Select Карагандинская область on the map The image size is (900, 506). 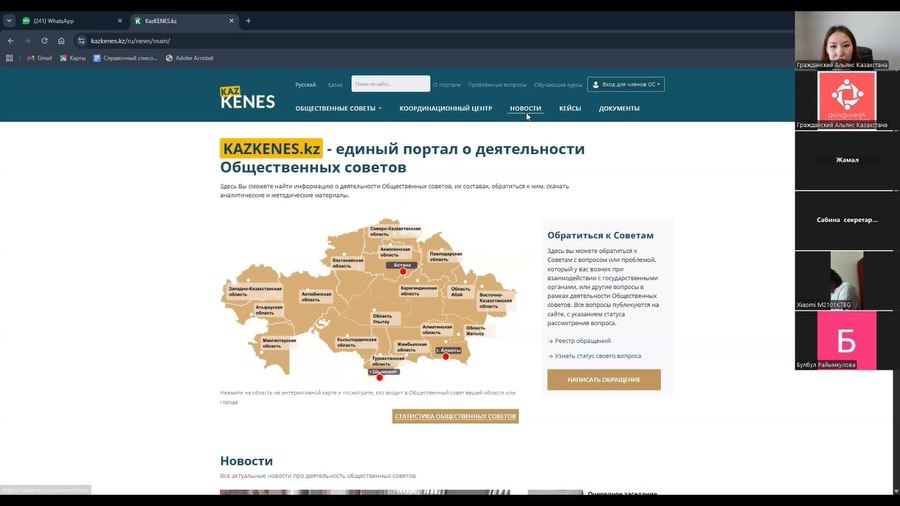(418, 290)
